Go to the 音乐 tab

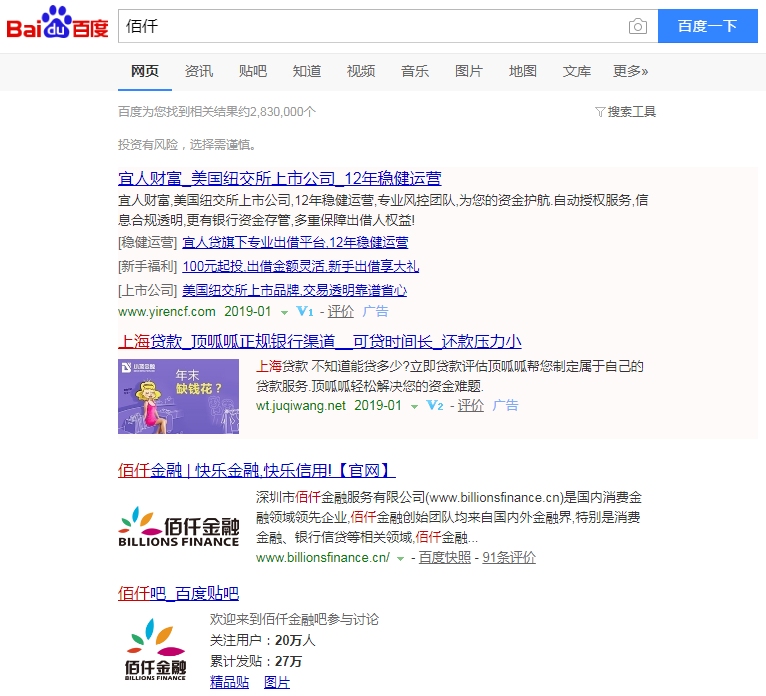(415, 71)
